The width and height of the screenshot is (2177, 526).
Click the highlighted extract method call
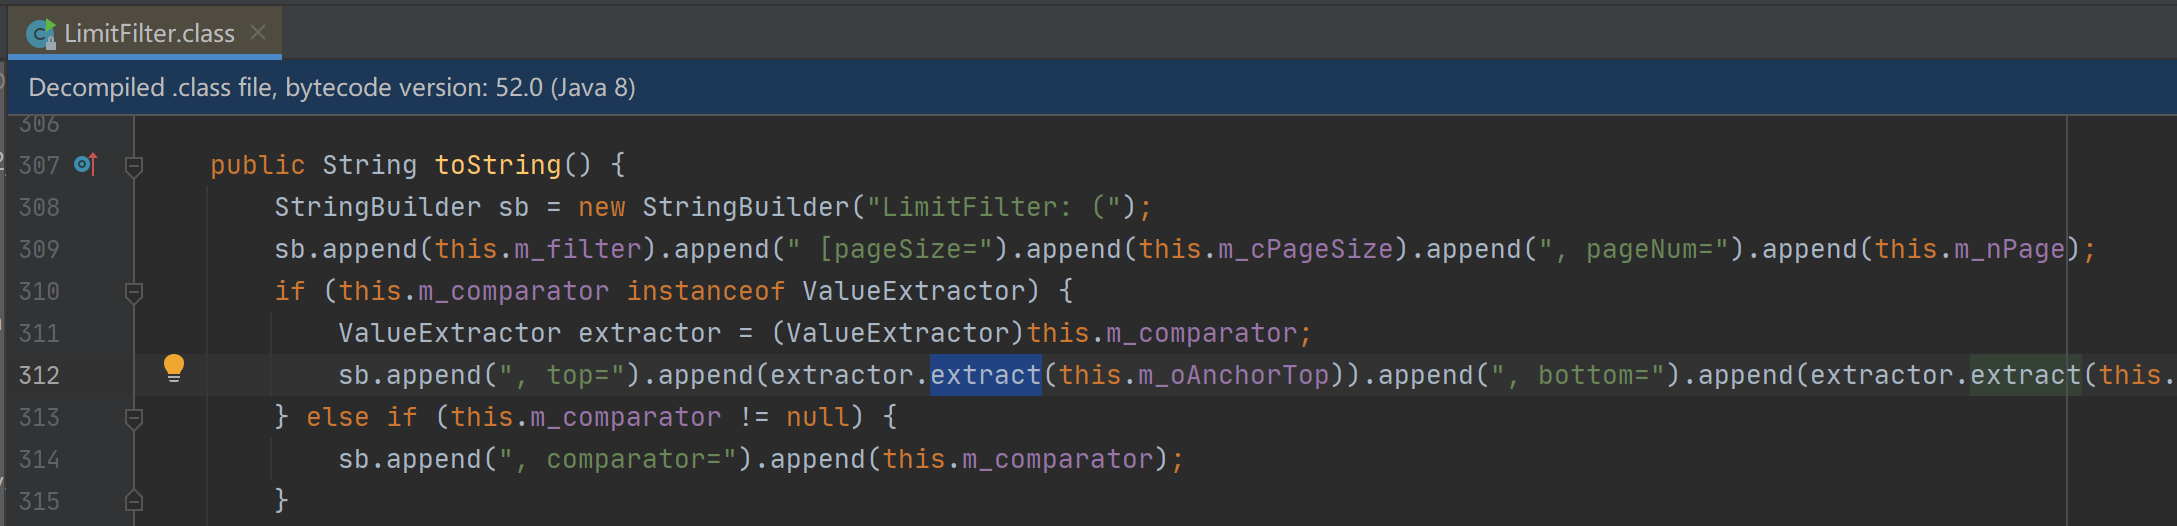point(986,375)
